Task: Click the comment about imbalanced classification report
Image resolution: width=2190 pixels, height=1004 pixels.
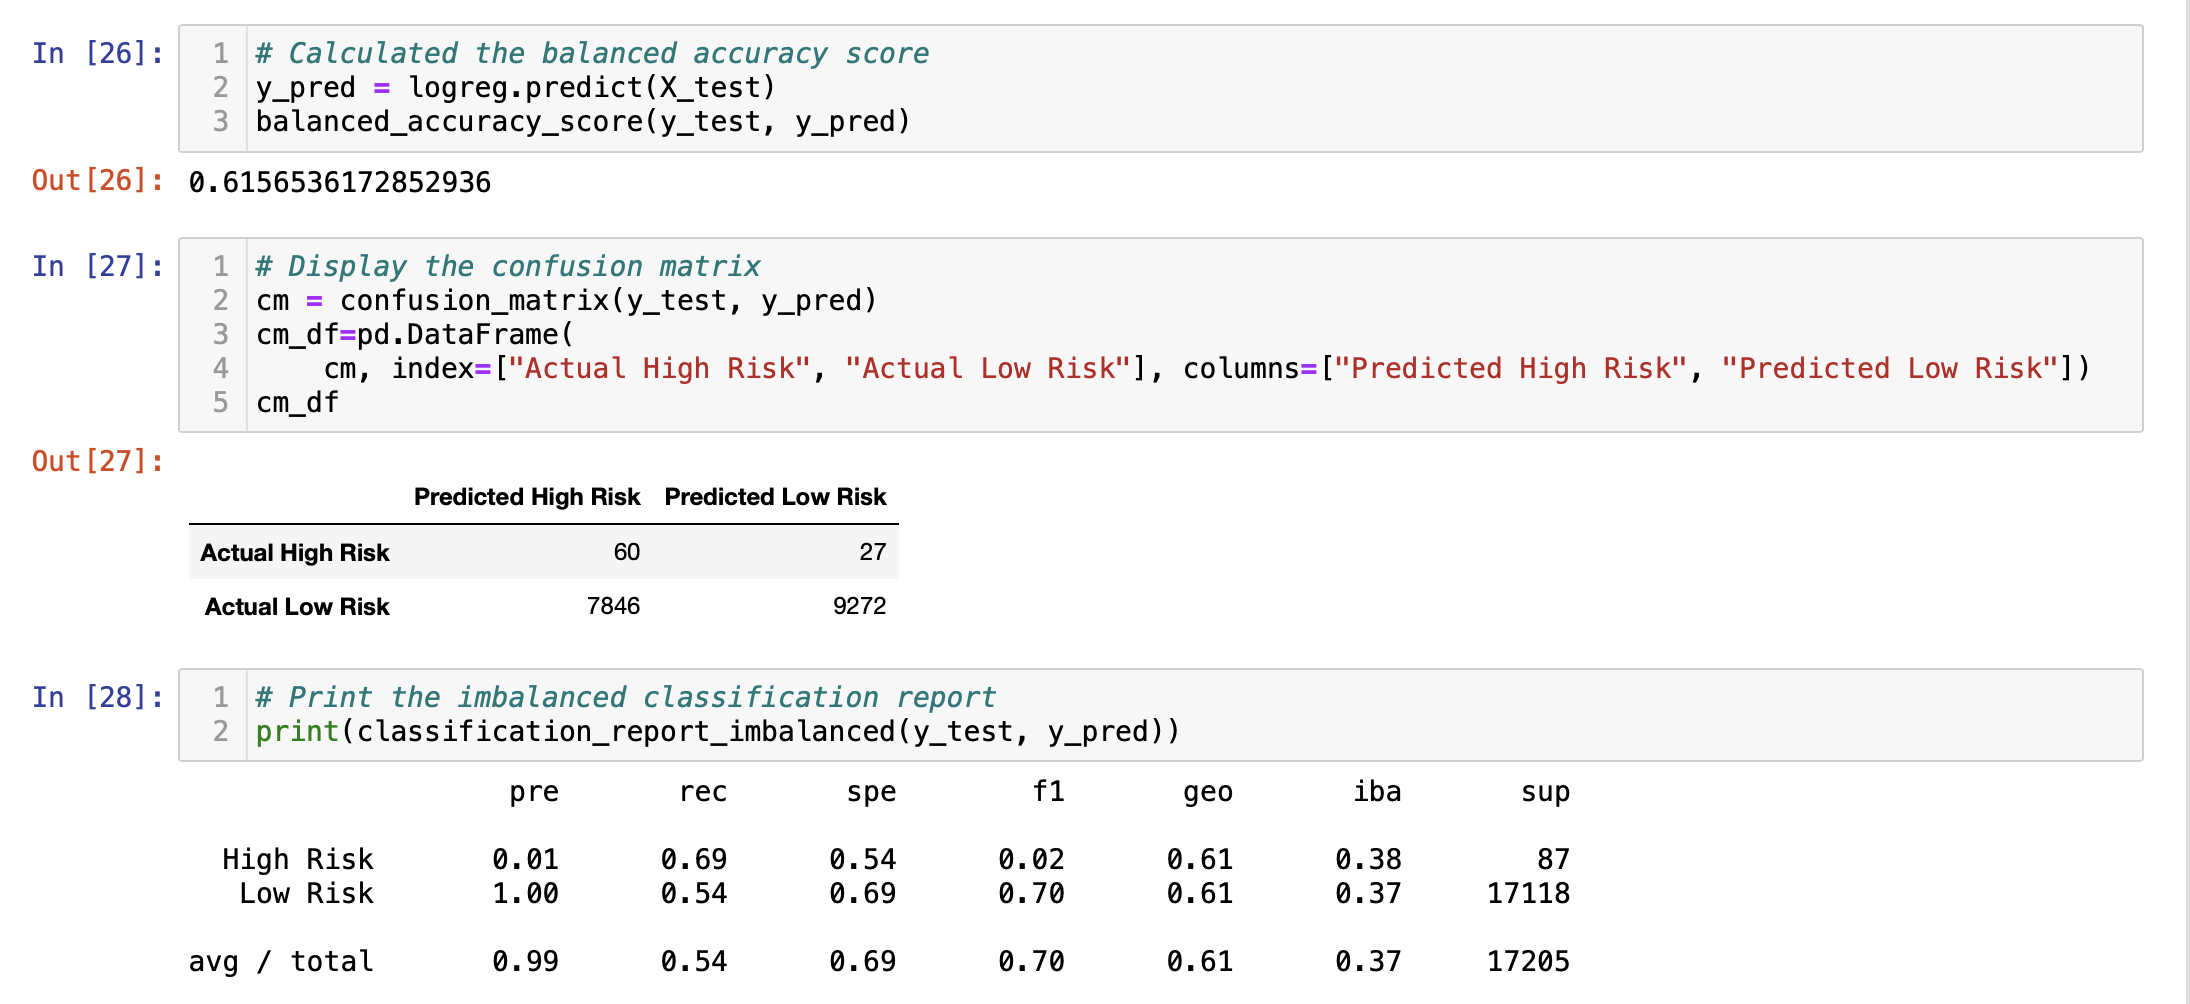Action: [625, 697]
